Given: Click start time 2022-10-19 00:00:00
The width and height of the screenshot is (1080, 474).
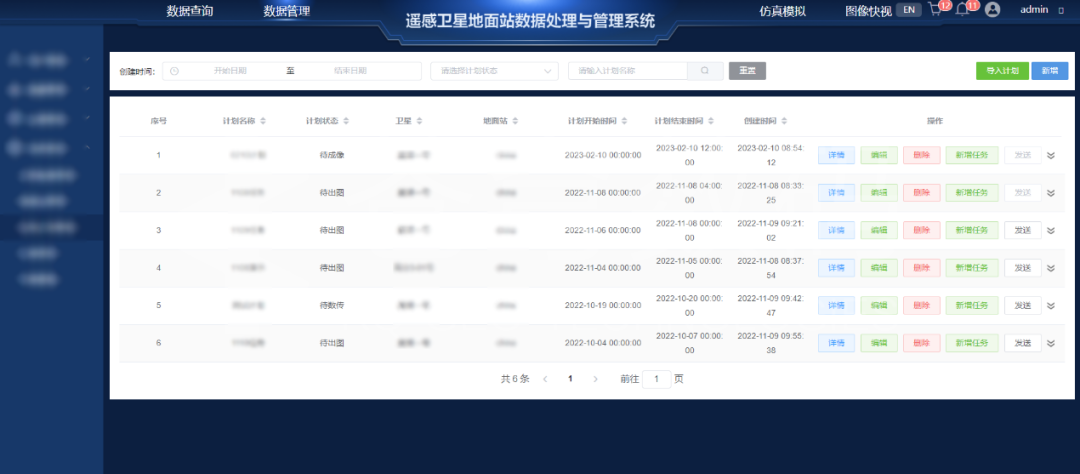Looking at the screenshot, I should (x=603, y=305).
